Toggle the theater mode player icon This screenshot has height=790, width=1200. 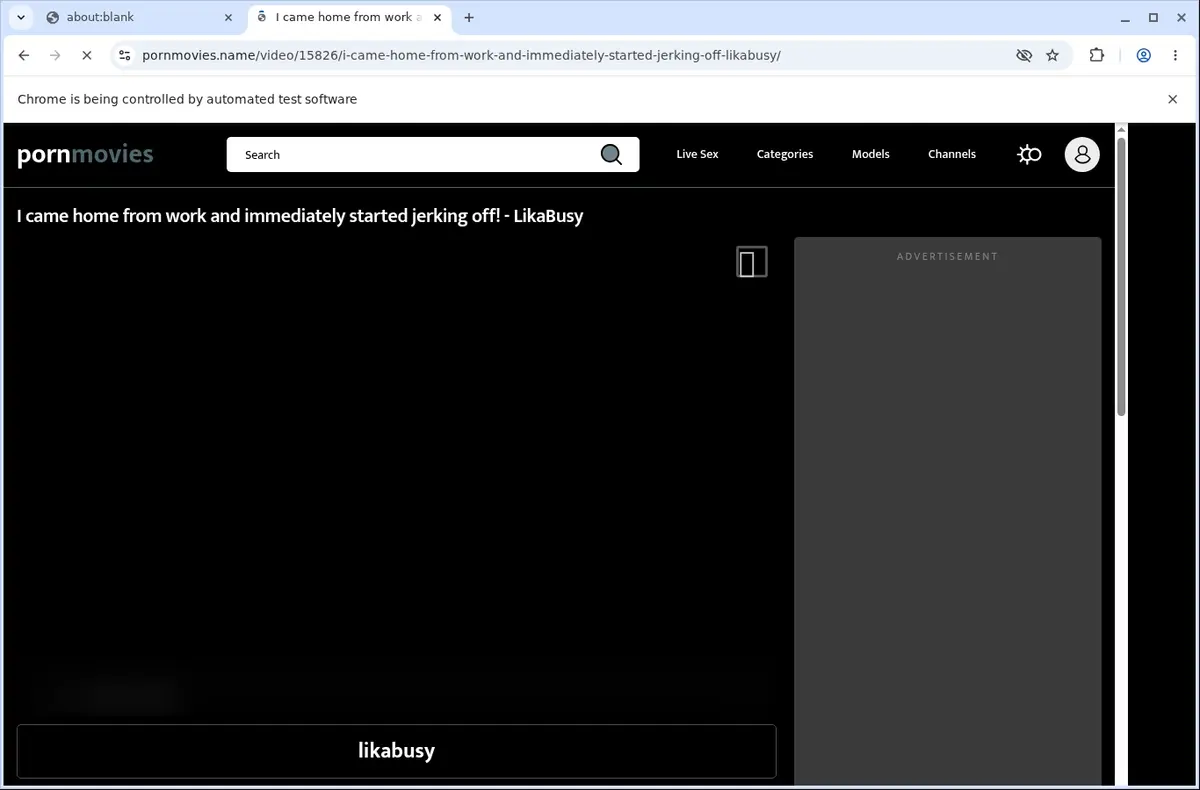[x=752, y=262]
